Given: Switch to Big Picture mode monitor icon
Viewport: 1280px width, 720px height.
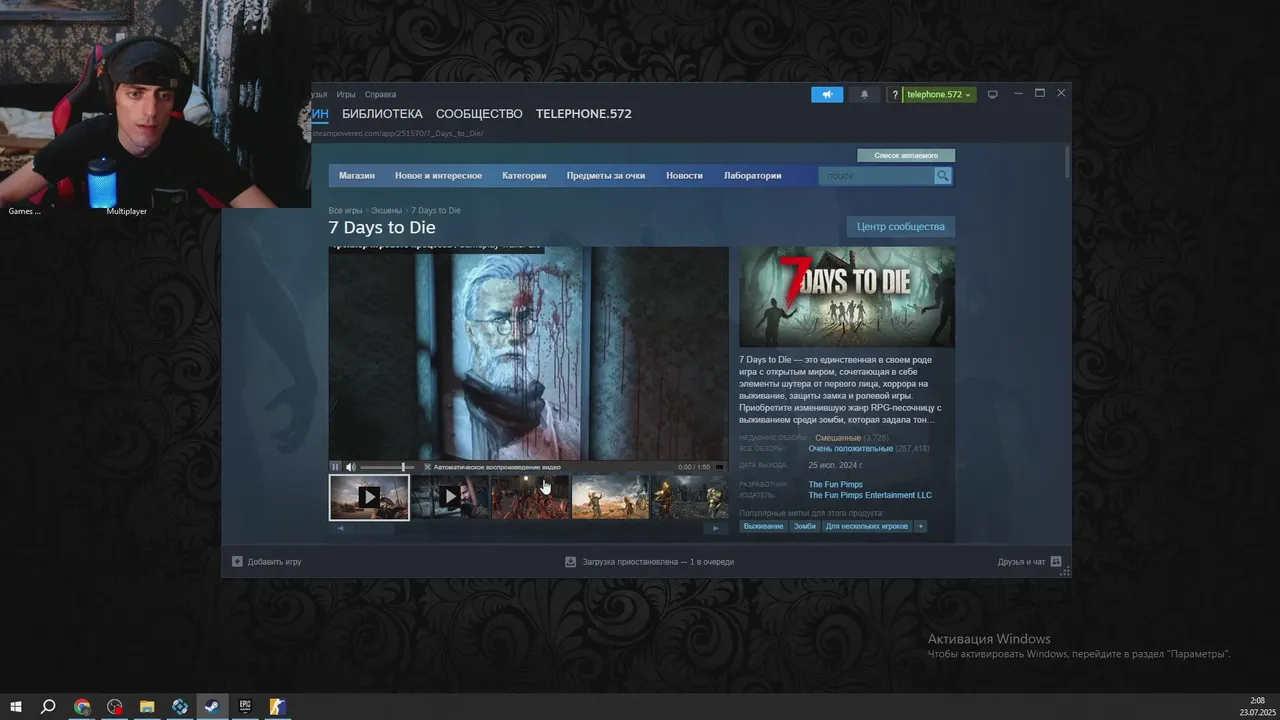Looking at the screenshot, I should pos(992,95).
